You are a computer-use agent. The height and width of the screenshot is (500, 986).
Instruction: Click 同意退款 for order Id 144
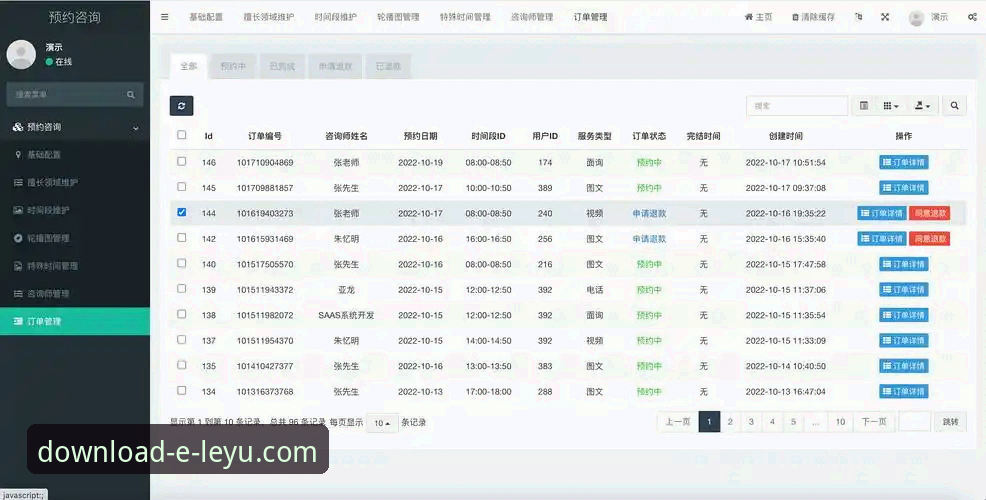click(x=929, y=213)
